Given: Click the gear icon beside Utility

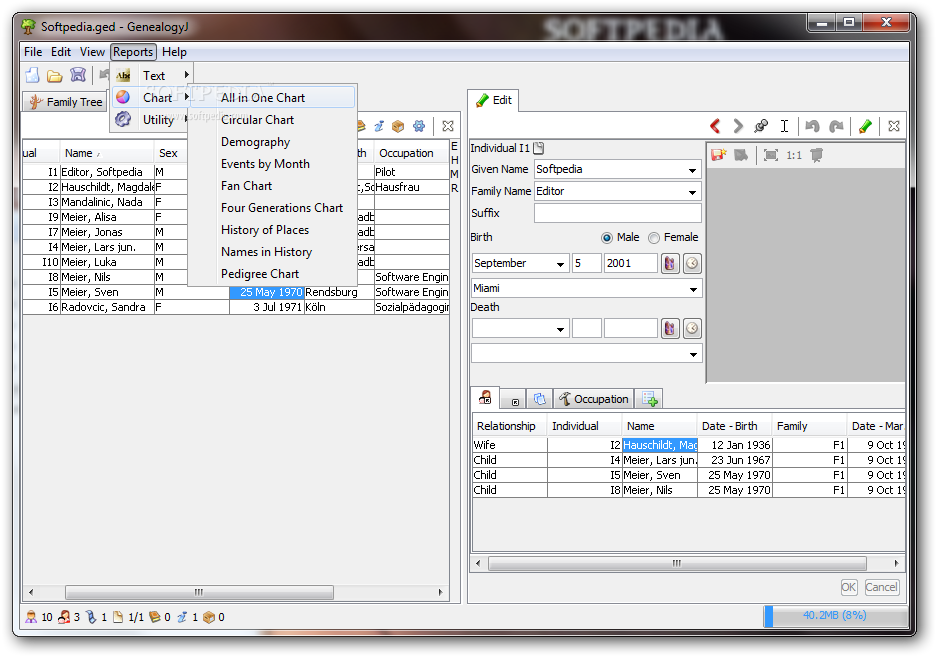Looking at the screenshot, I should pos(123,120).
